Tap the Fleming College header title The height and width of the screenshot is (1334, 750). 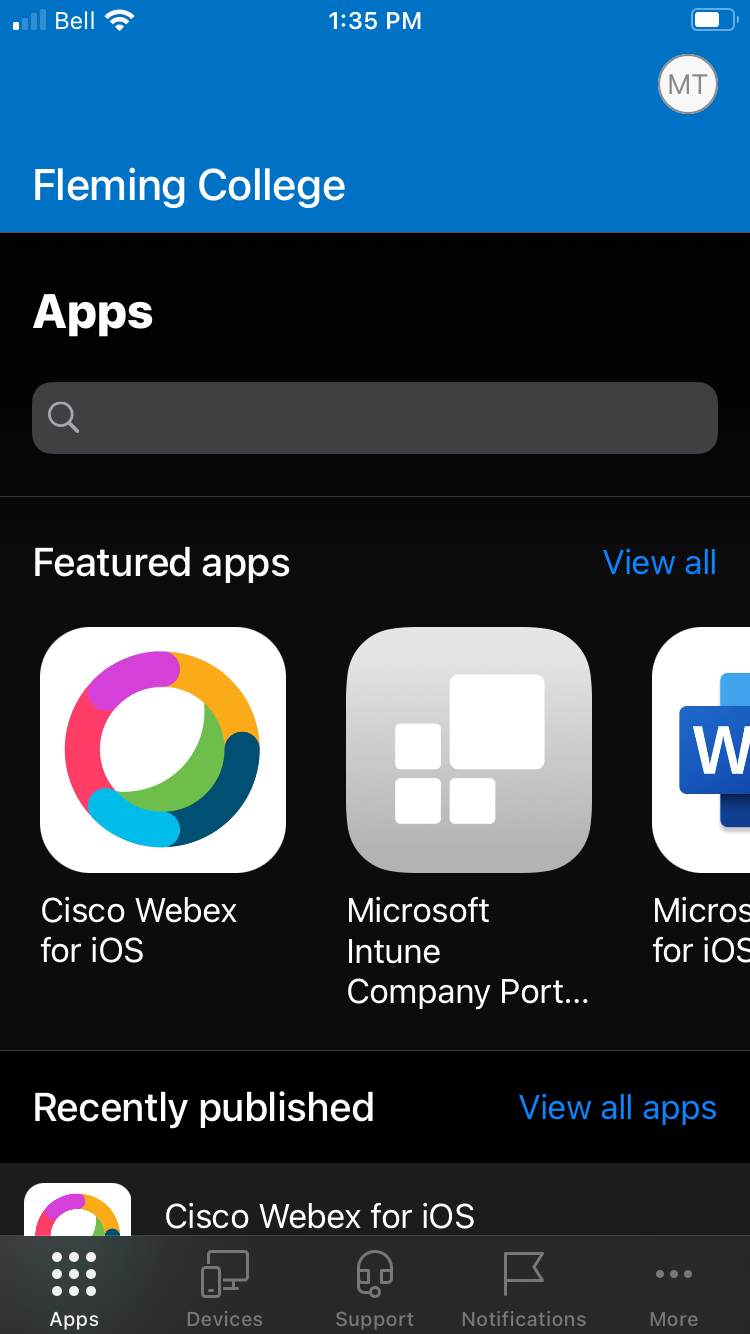tap(189, 186)
